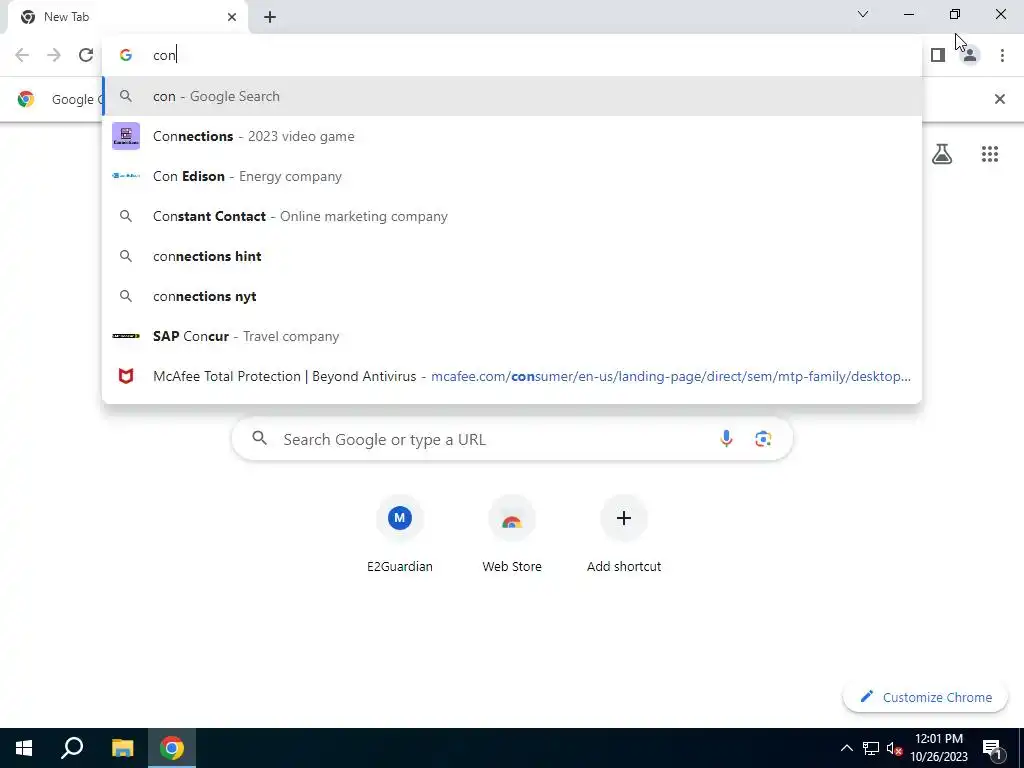Click the McAfee shield icon
Image resolution: width=1024 pixels, height=768 pixels.
pos(126,376)
